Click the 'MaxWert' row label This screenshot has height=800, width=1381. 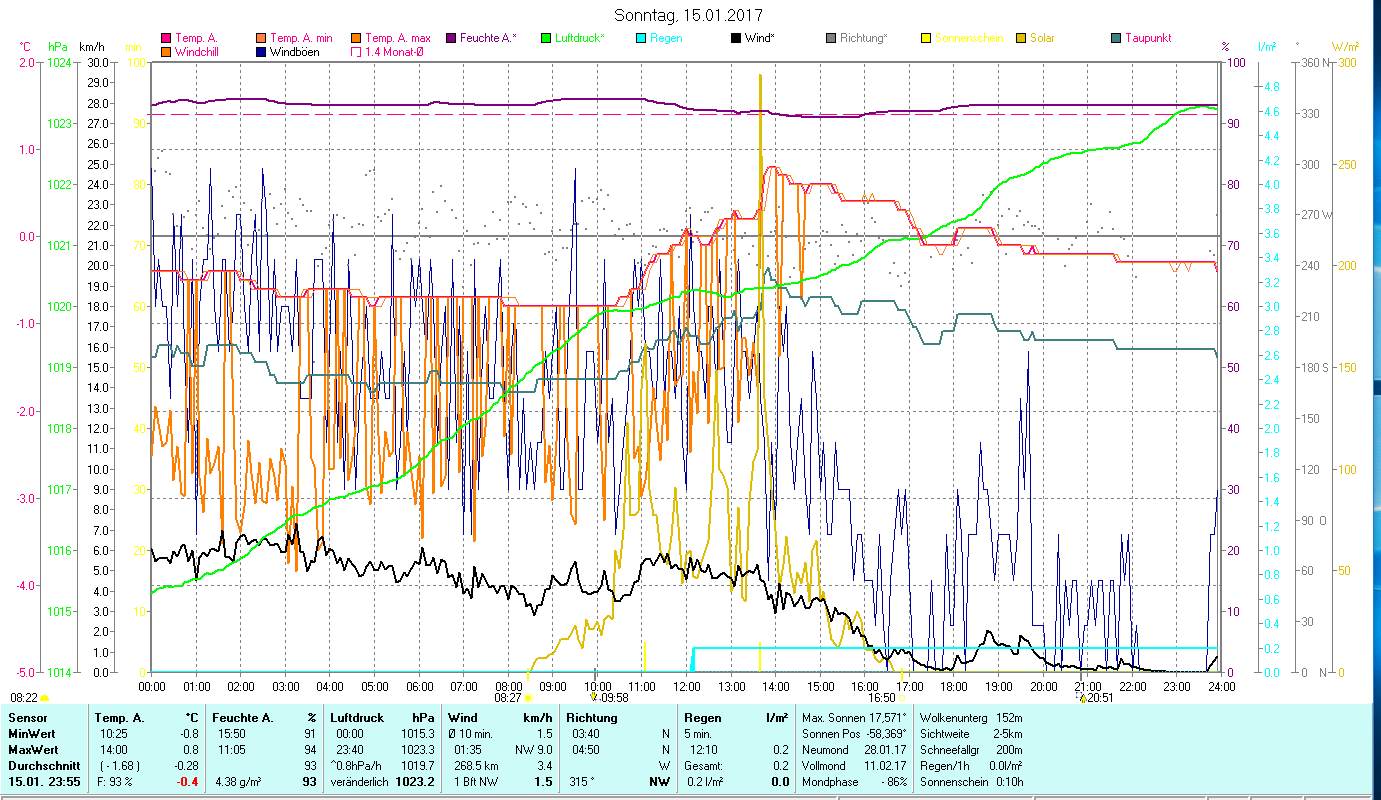click(32, 750)
